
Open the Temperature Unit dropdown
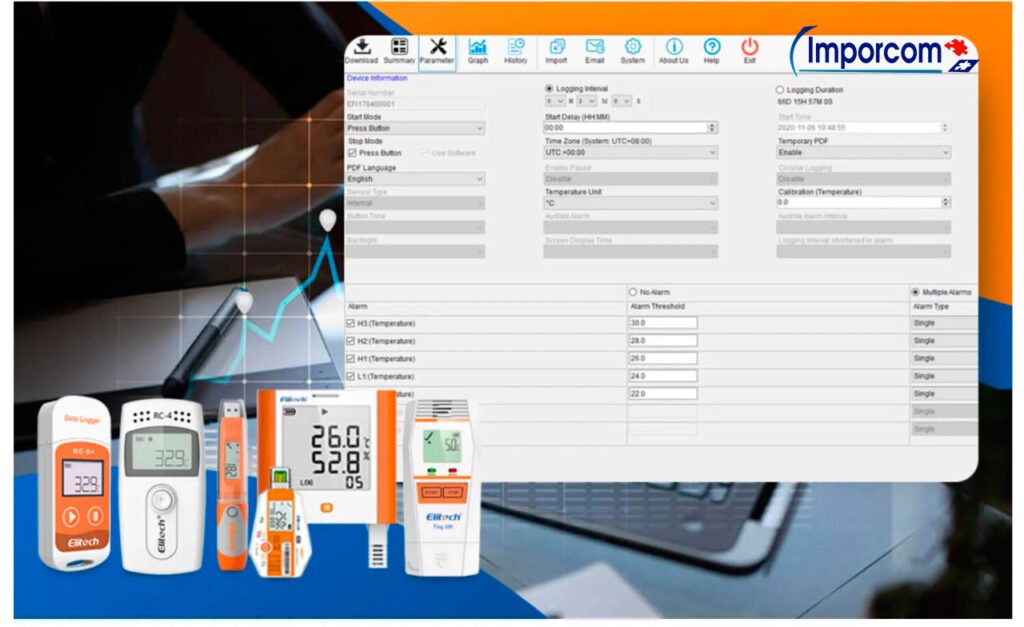coord(631,203)
